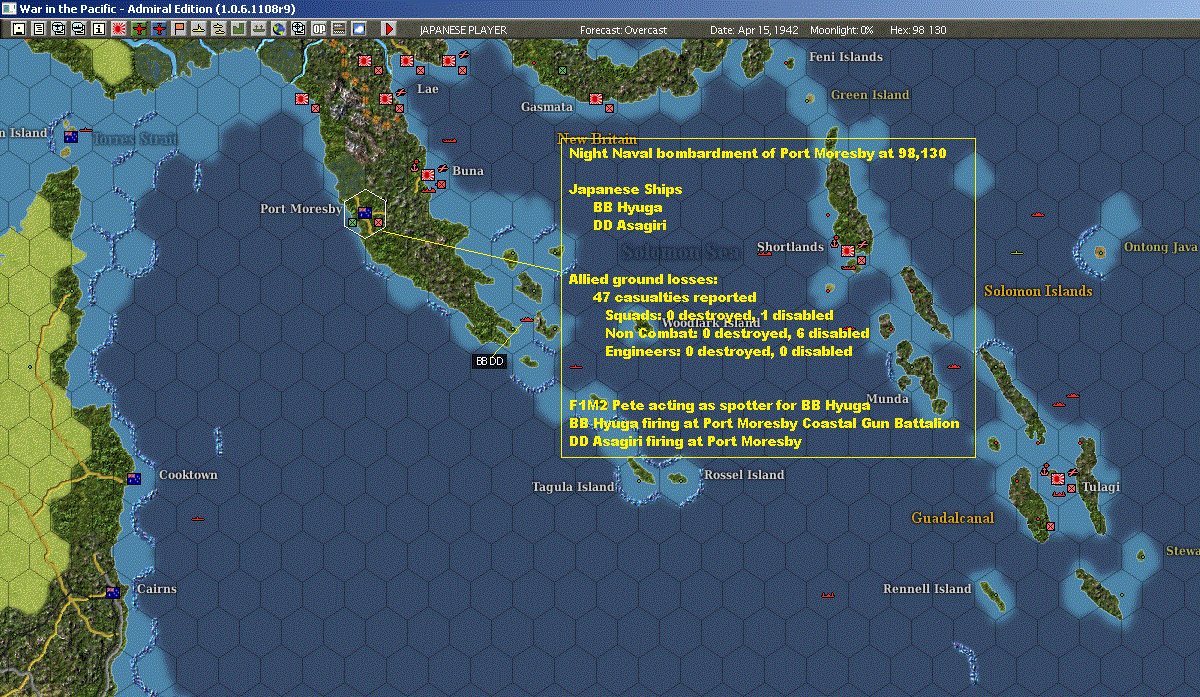Click the single yellow ship toolbar icon
This screenshot has height=697, width=1200.
[x=199, y=29]
